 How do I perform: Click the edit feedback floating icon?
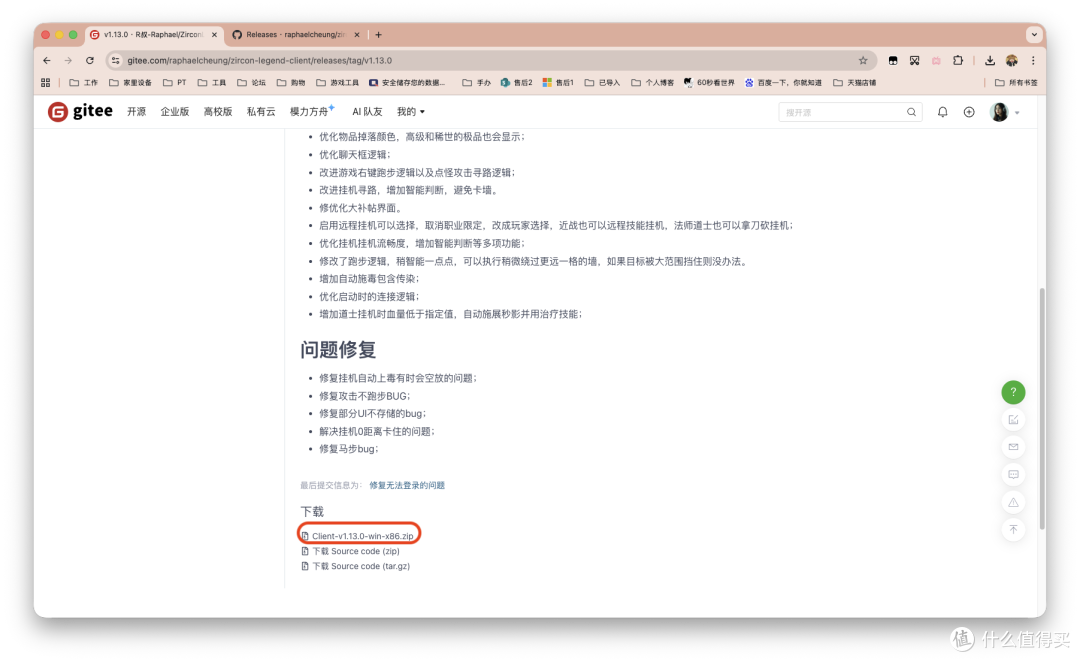click(x=1013, y=420)
